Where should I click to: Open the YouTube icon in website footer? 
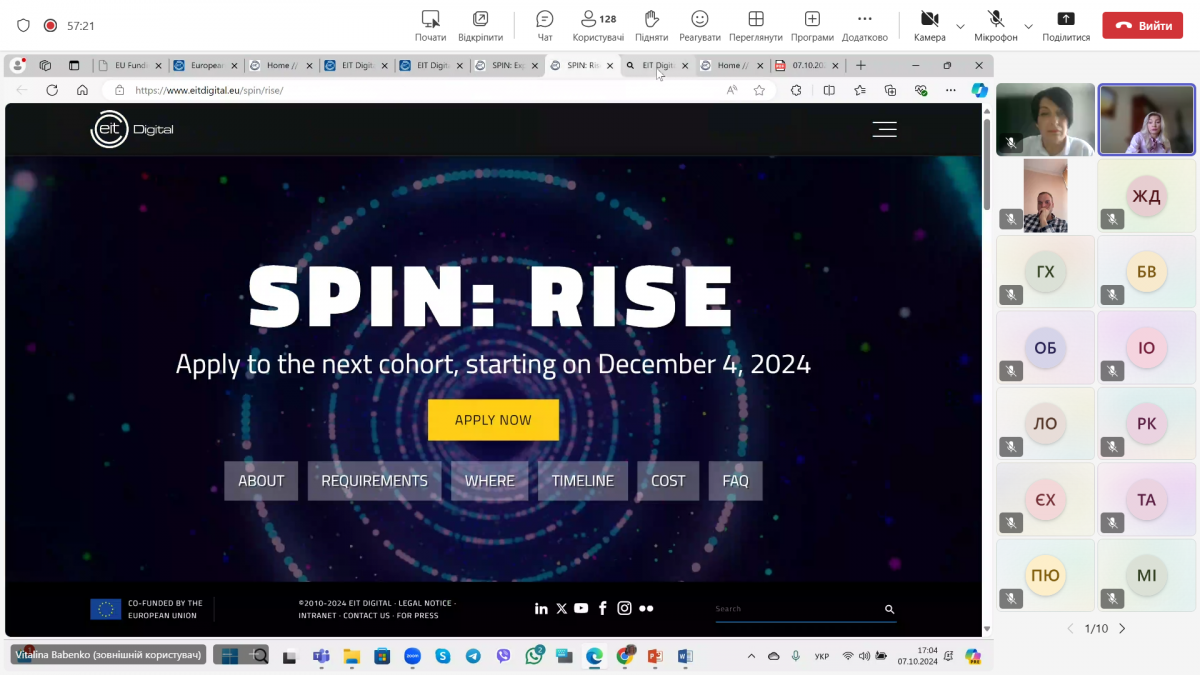pos(581,608)
